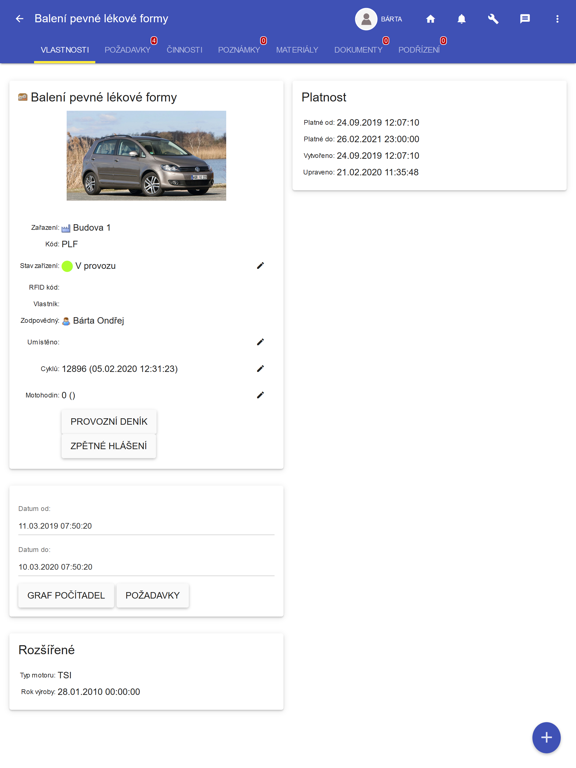Click Typ motoru value TSI
Image resolution: width=576 pixels, height=768 pixels.
65,675
